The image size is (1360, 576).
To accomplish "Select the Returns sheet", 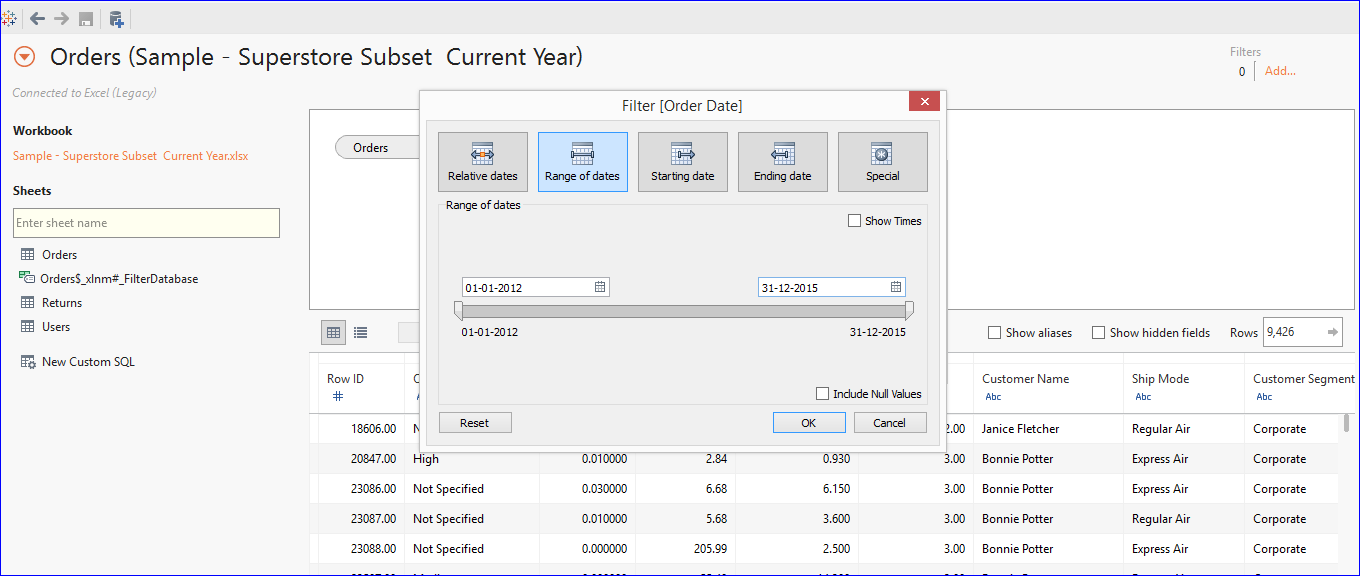I will pyautogui.click(x=63, y=302).
